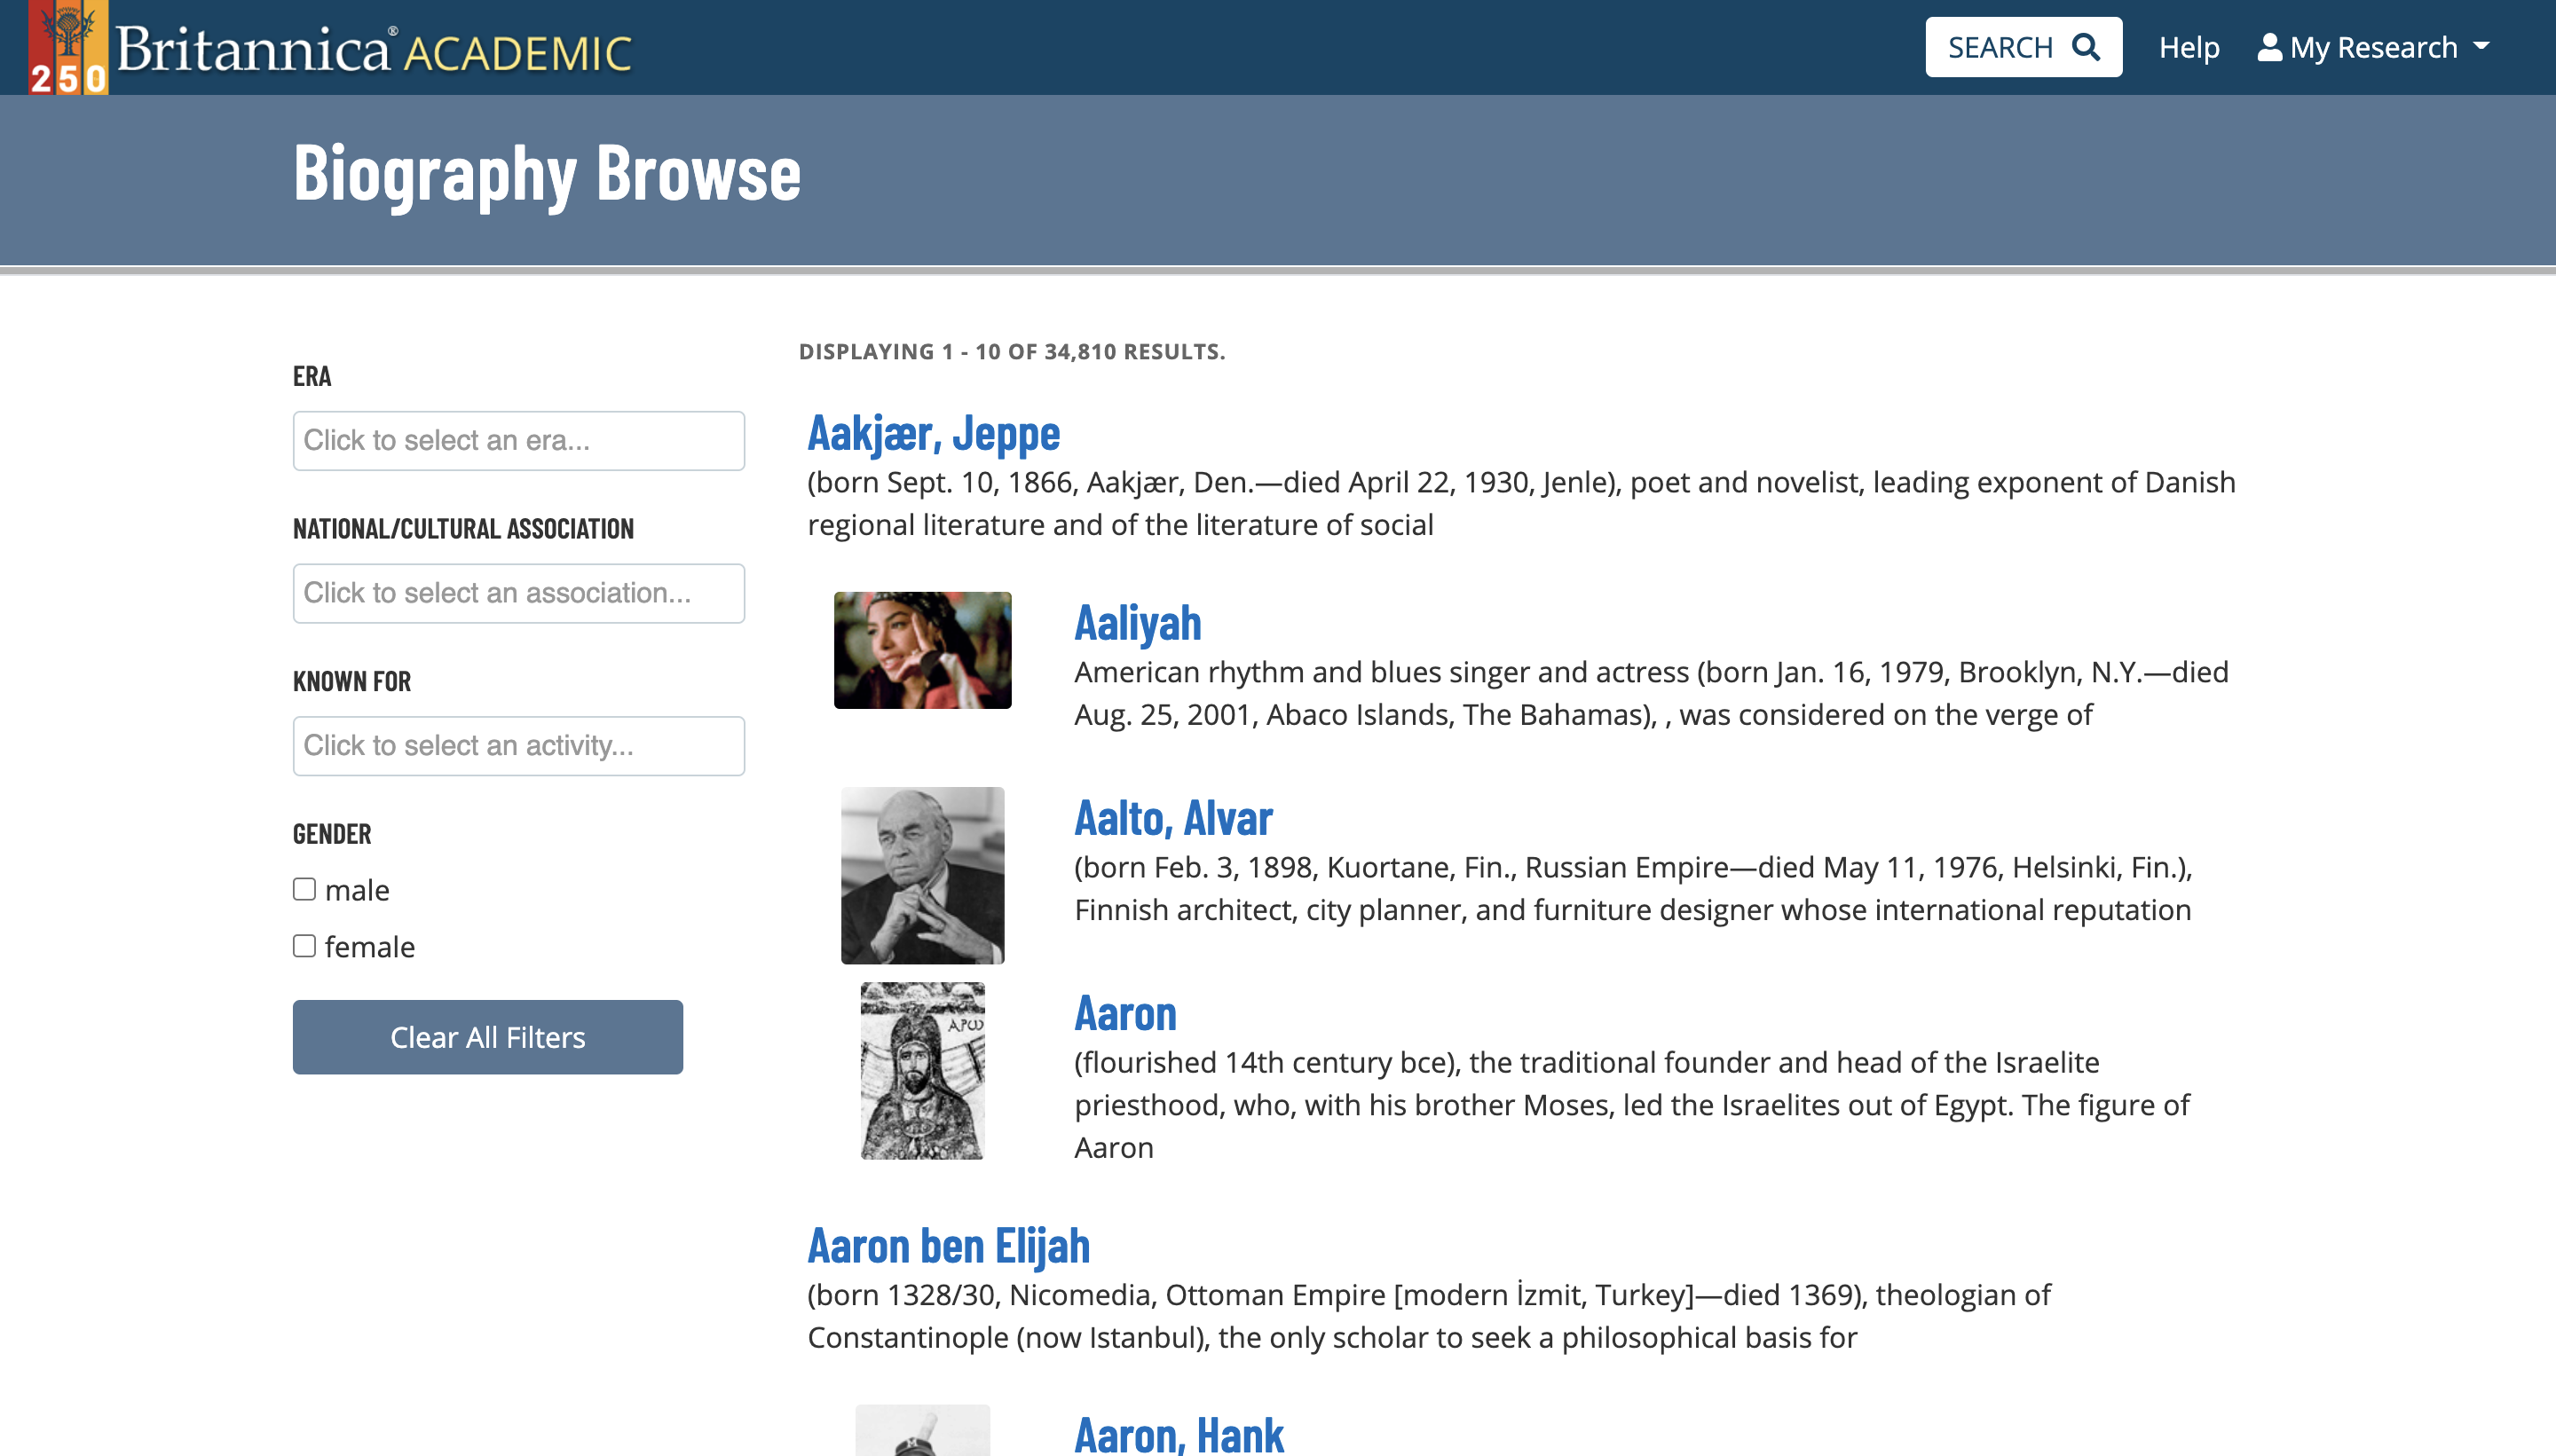Viewport: 2556px width, 1456px height.
Task: Click Aaron ben Elijah's description text
Action: (1429, 1316)
